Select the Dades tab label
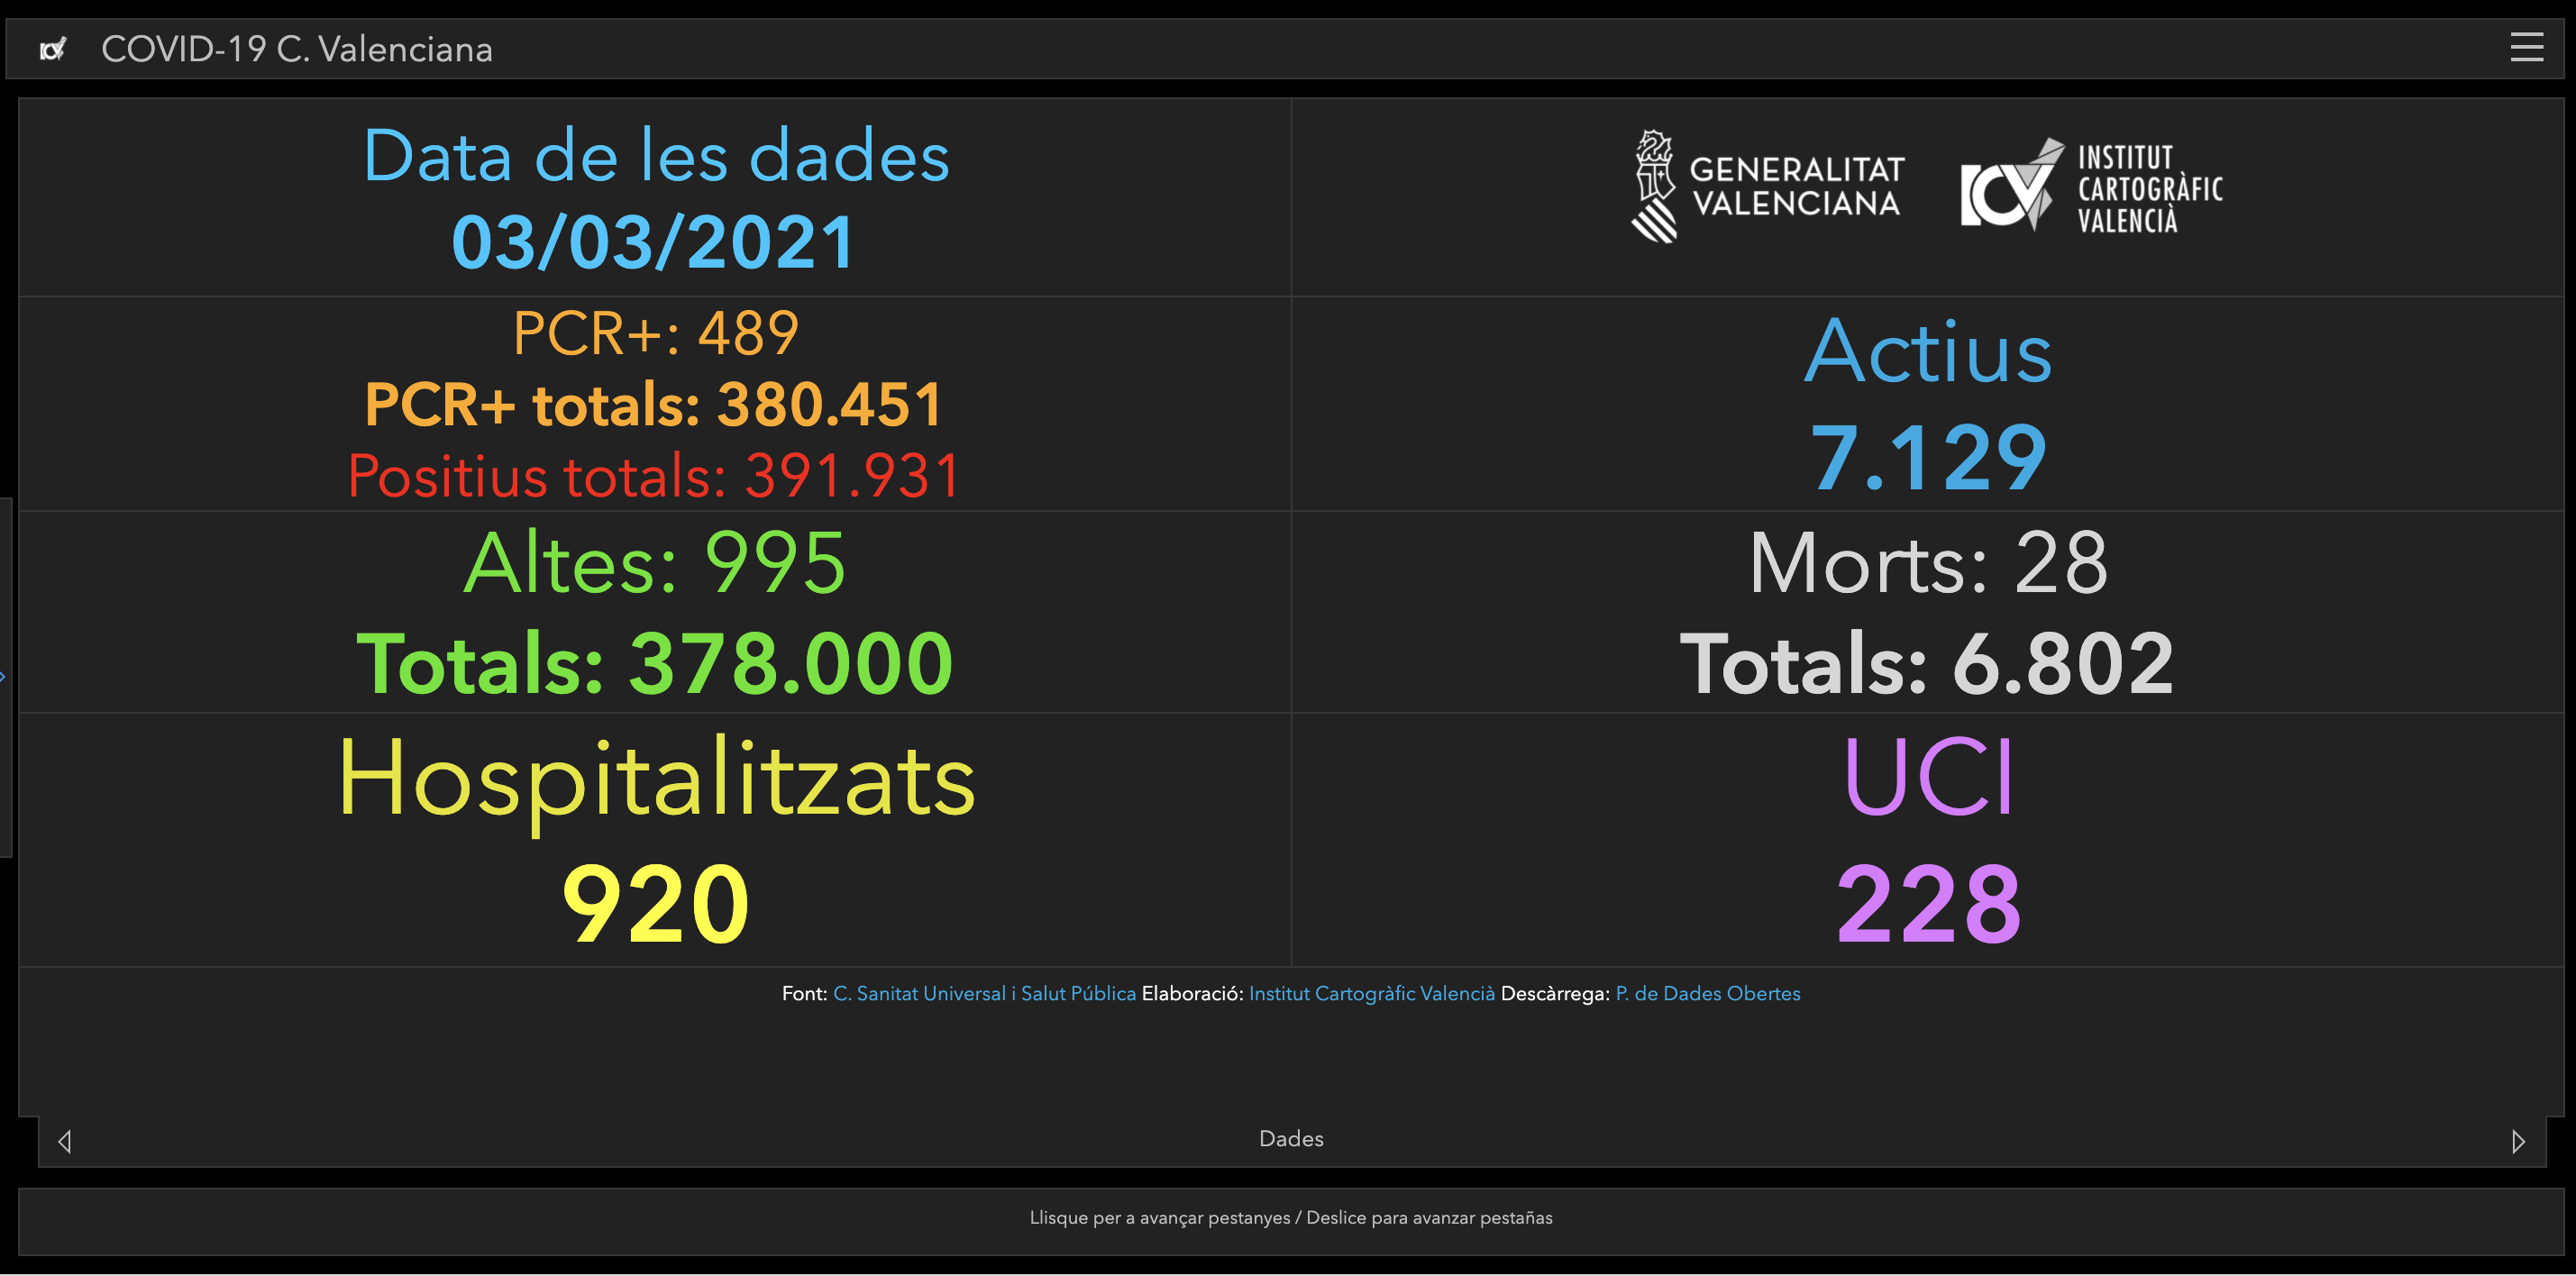The width and height of the screenshot is (2576, 1276). (1290, 1139)
